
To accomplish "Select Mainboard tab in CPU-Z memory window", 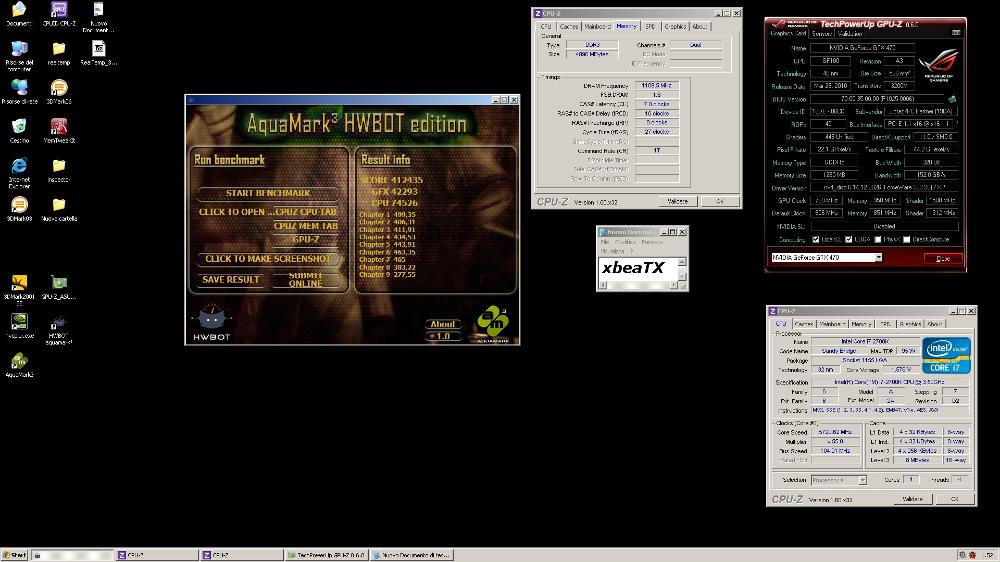I will tap(598, 27).
